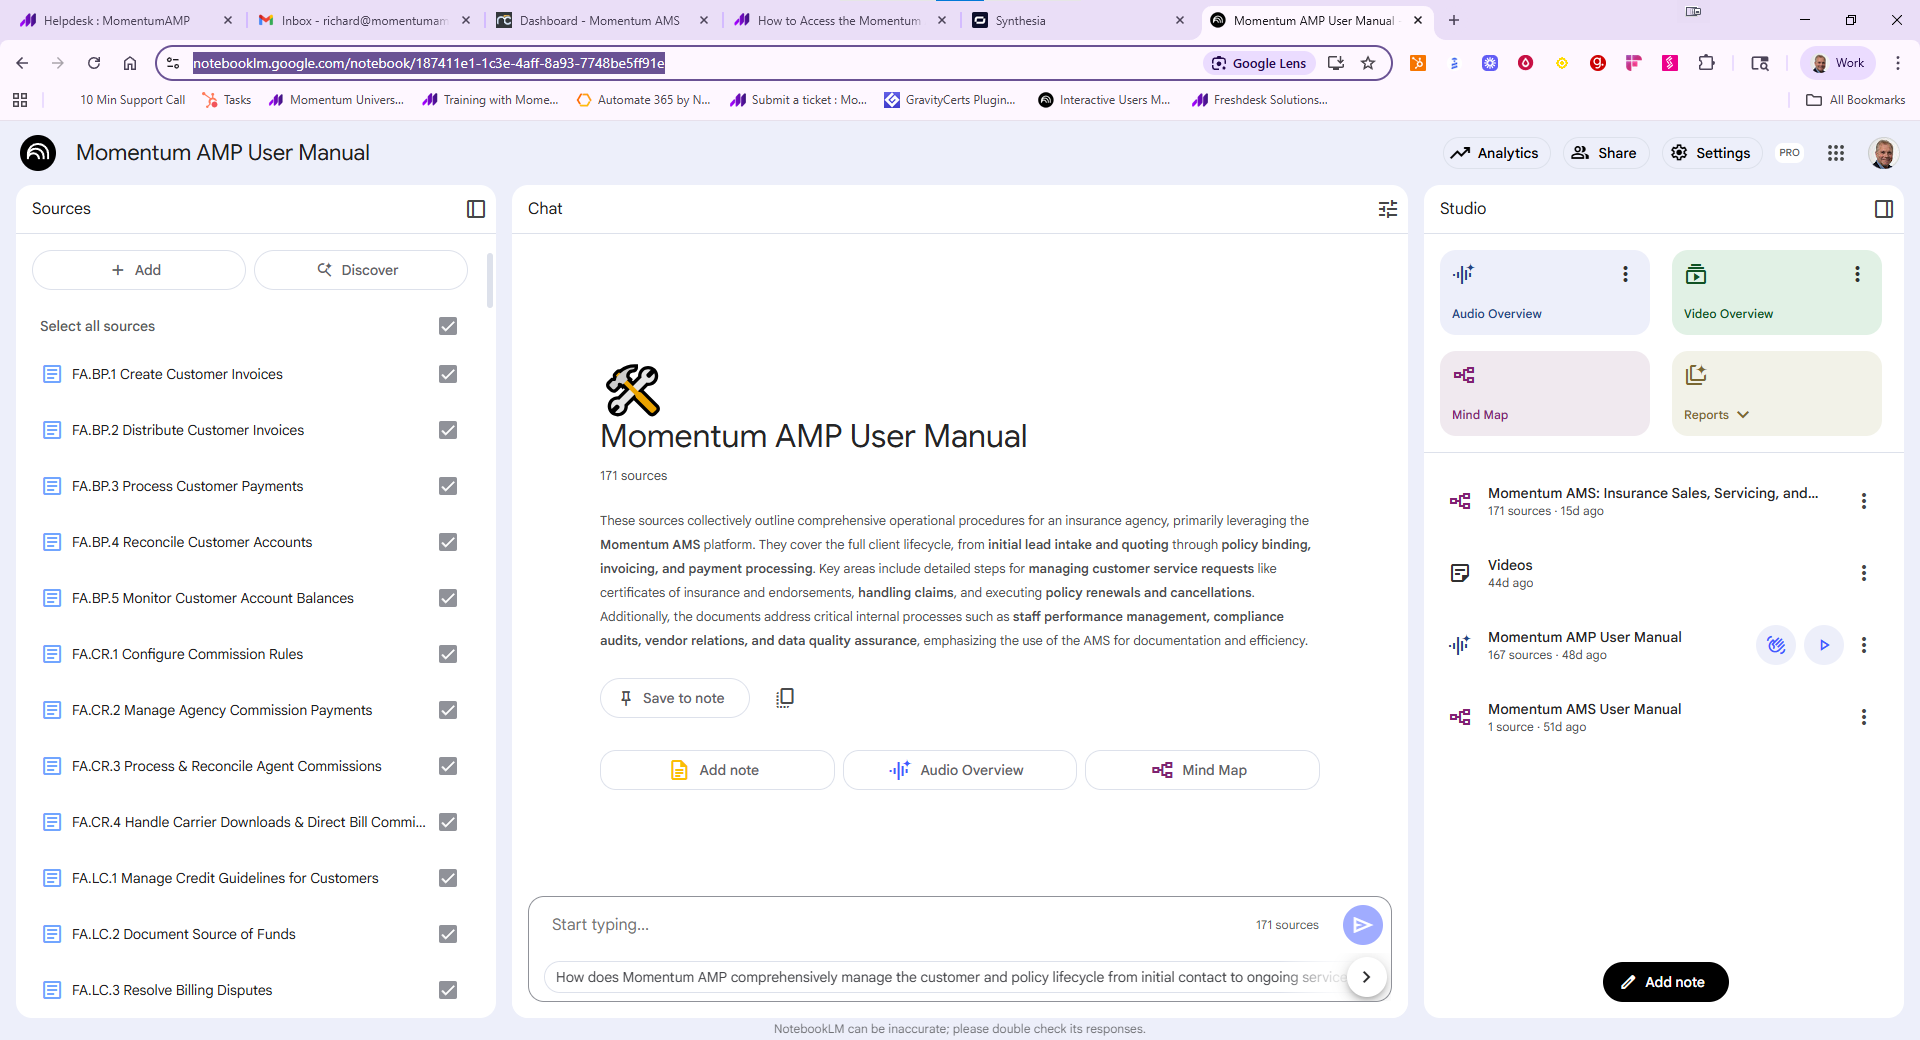
Task: Click the Discover sources button
Action: 360,270
